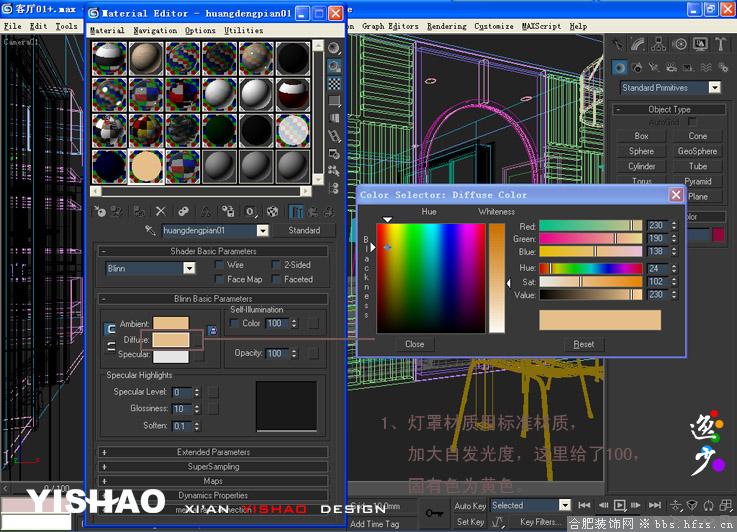
Task: Click the Play Animation button
Action: (x=619, y=505)
